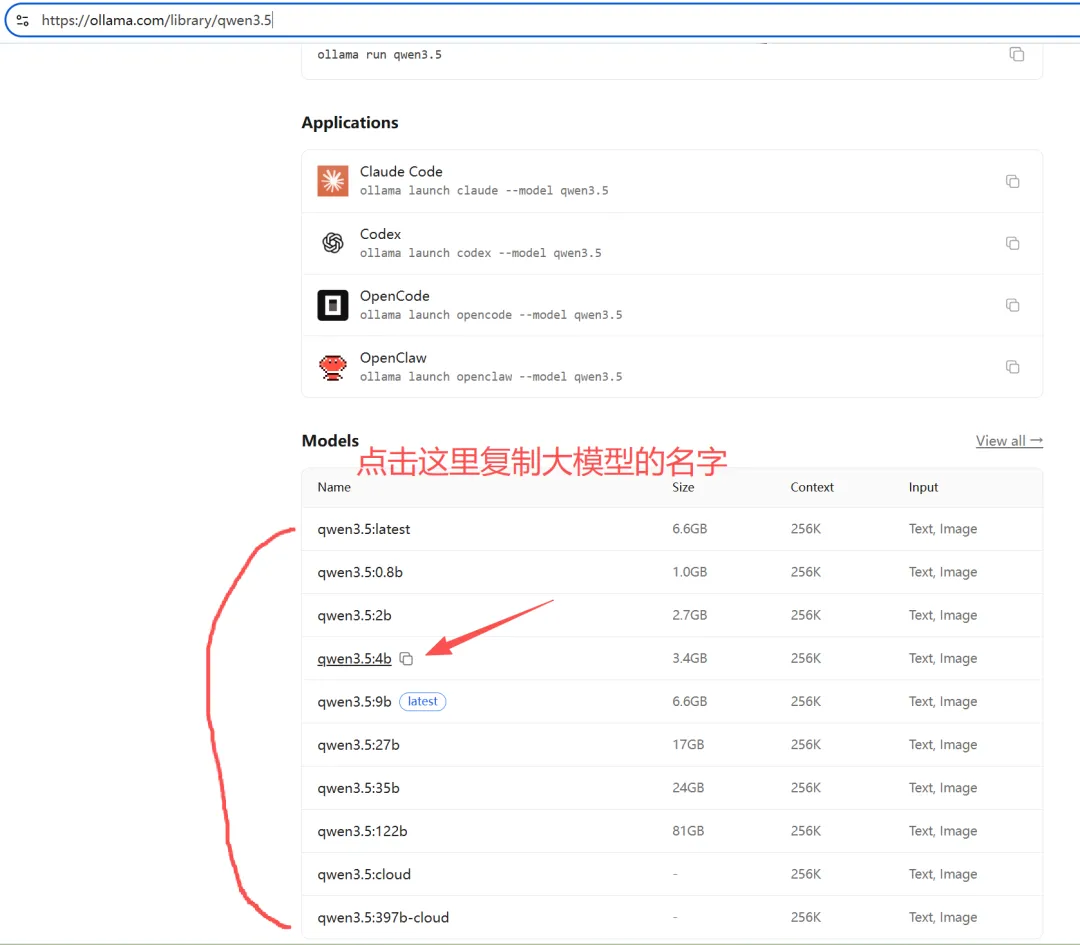
Task: Click the Name column header
Action: tap(334, 487)
